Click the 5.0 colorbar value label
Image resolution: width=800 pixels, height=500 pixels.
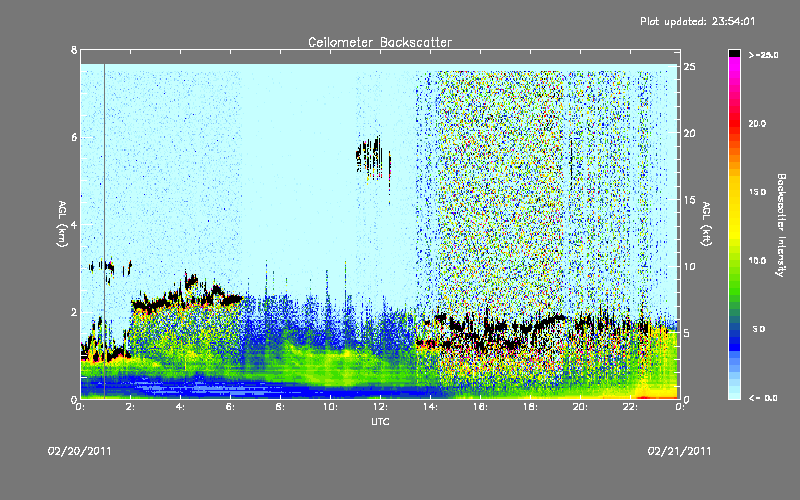click(759, 329)
